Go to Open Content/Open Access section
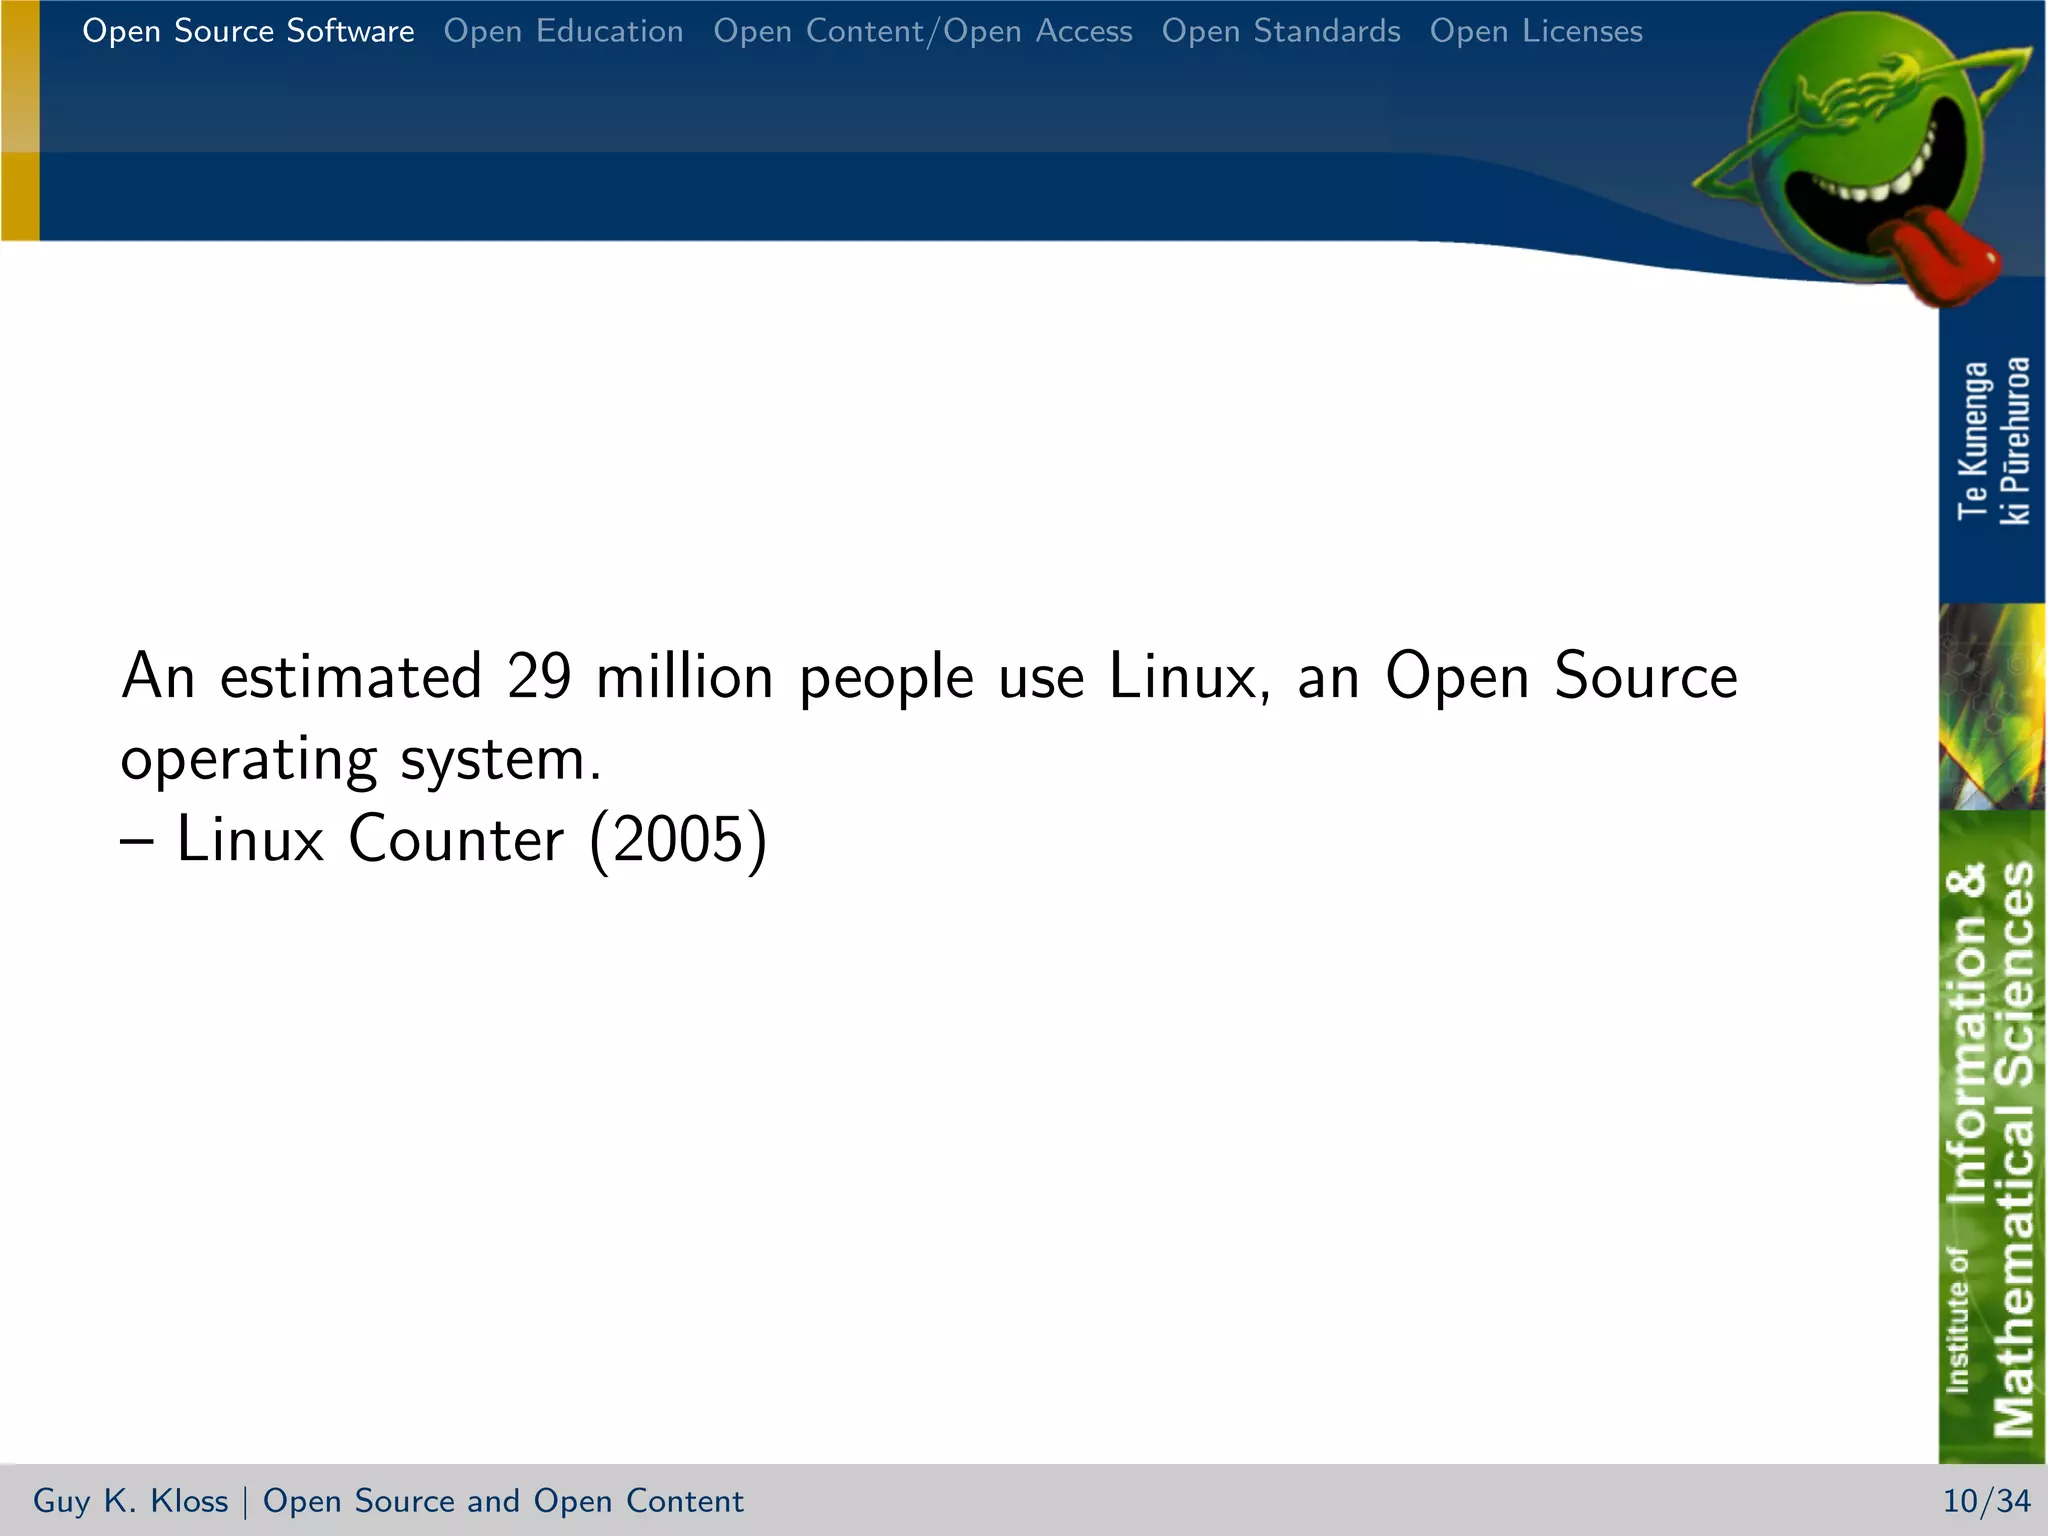Viewport: 2048px width, 1536px height. (923, 32)
